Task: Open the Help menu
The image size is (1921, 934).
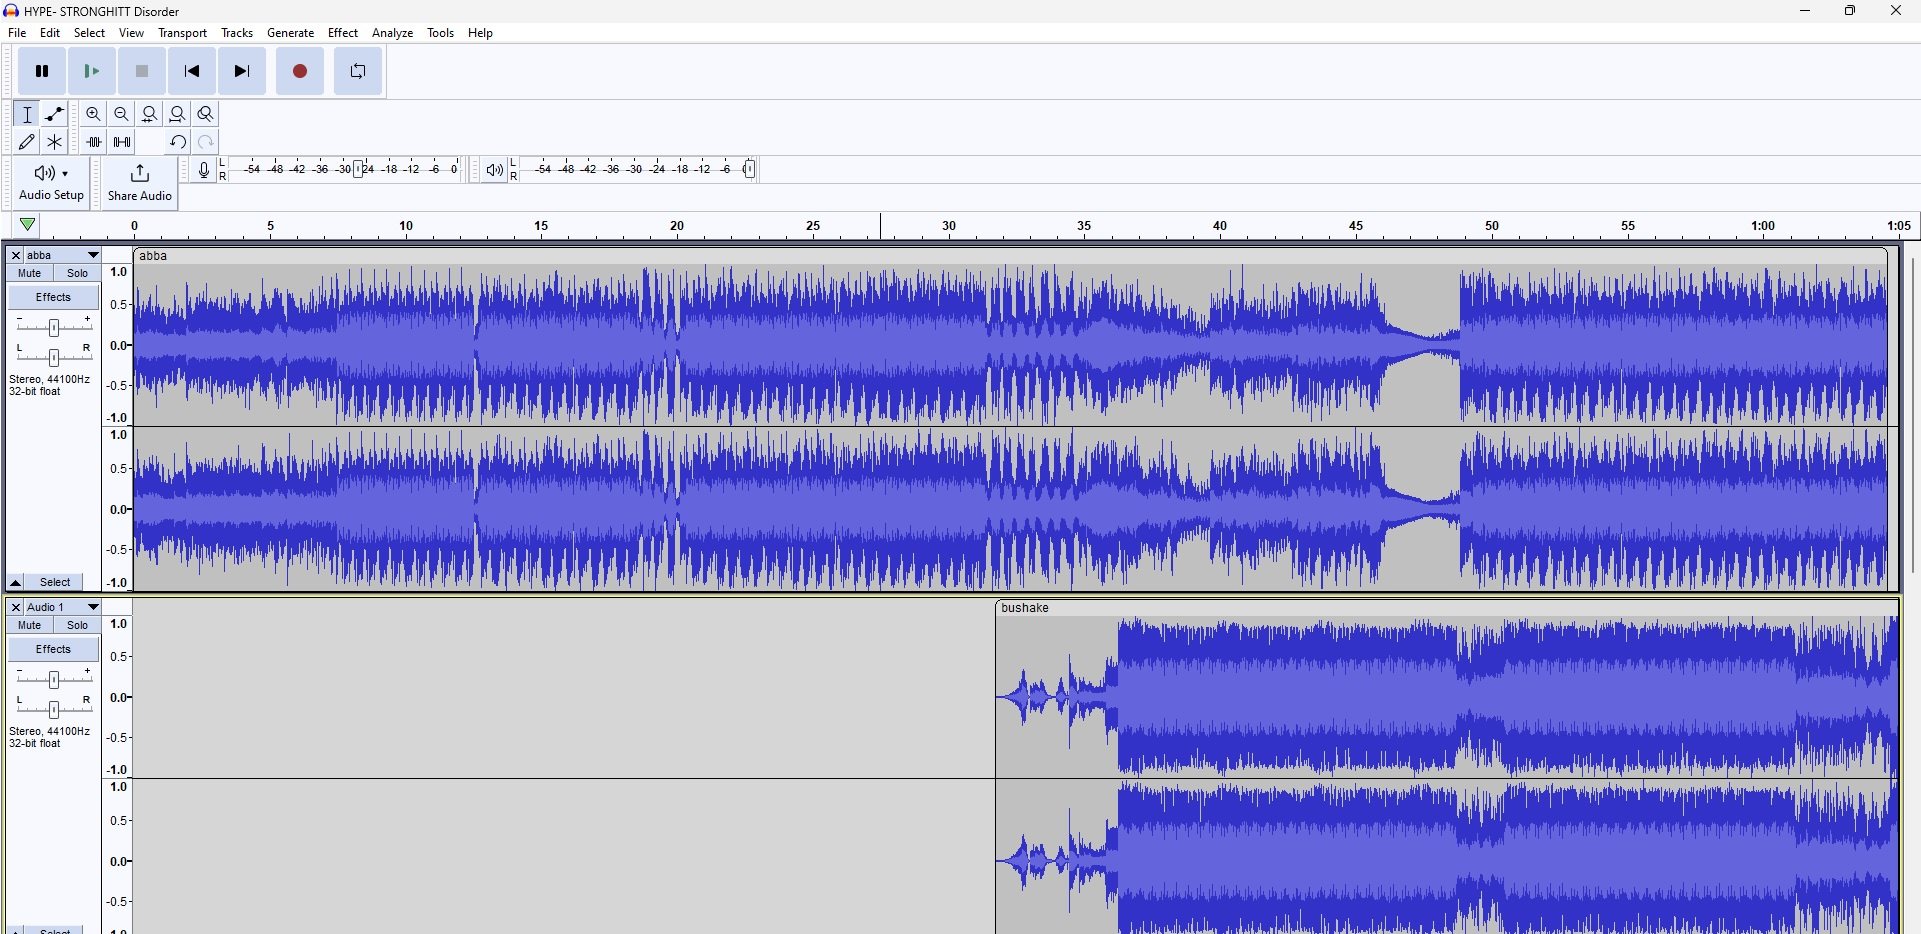Action: tap(481, 33)
